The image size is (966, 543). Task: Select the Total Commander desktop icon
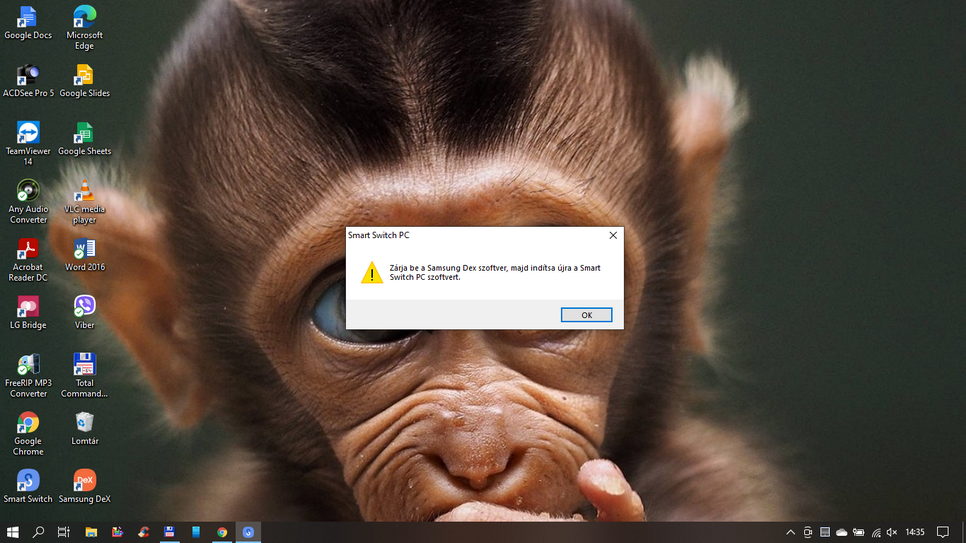click(x=84, y=375)
